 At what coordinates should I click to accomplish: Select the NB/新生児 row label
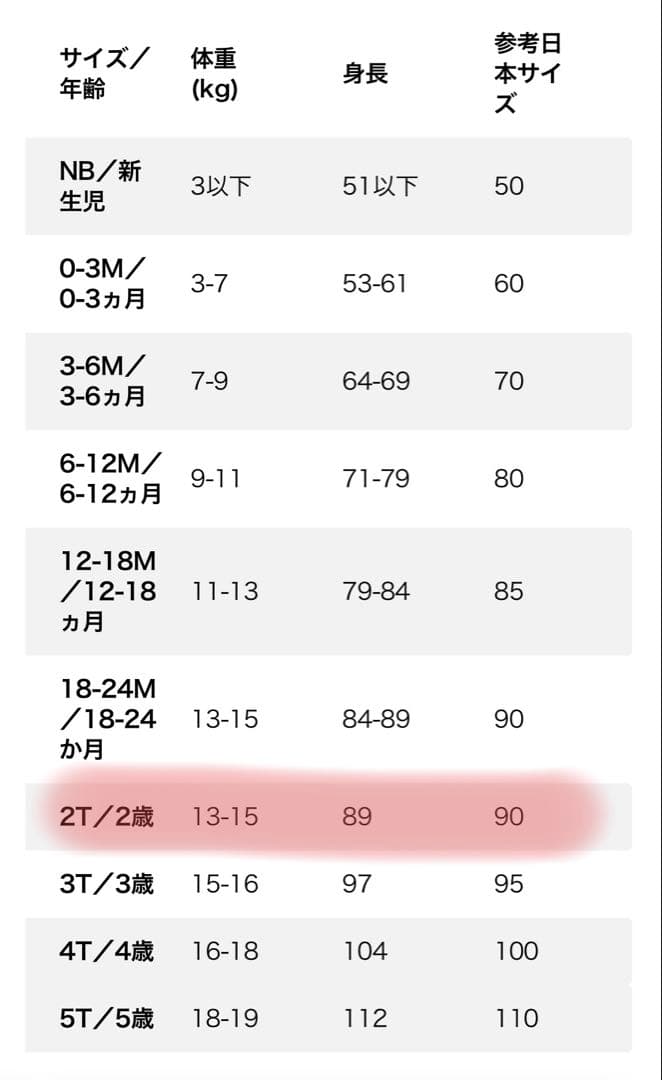tap(100, 186)
